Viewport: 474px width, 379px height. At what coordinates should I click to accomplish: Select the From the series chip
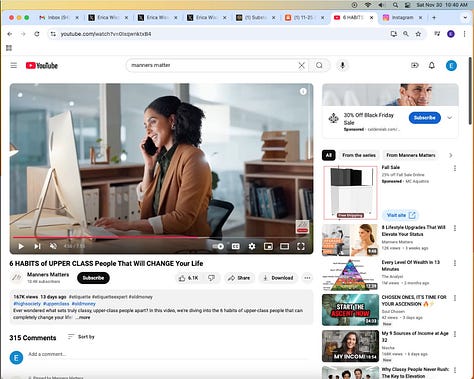tap(359, 155)
